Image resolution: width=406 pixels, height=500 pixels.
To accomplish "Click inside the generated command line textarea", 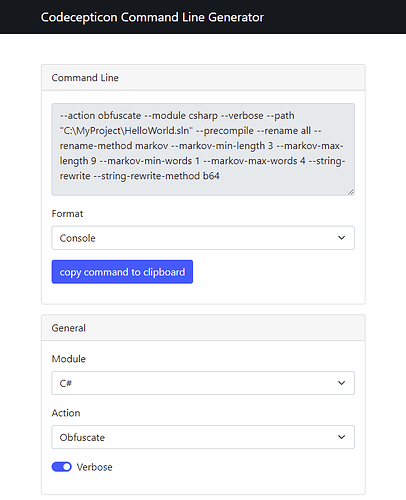I will 203,149.
